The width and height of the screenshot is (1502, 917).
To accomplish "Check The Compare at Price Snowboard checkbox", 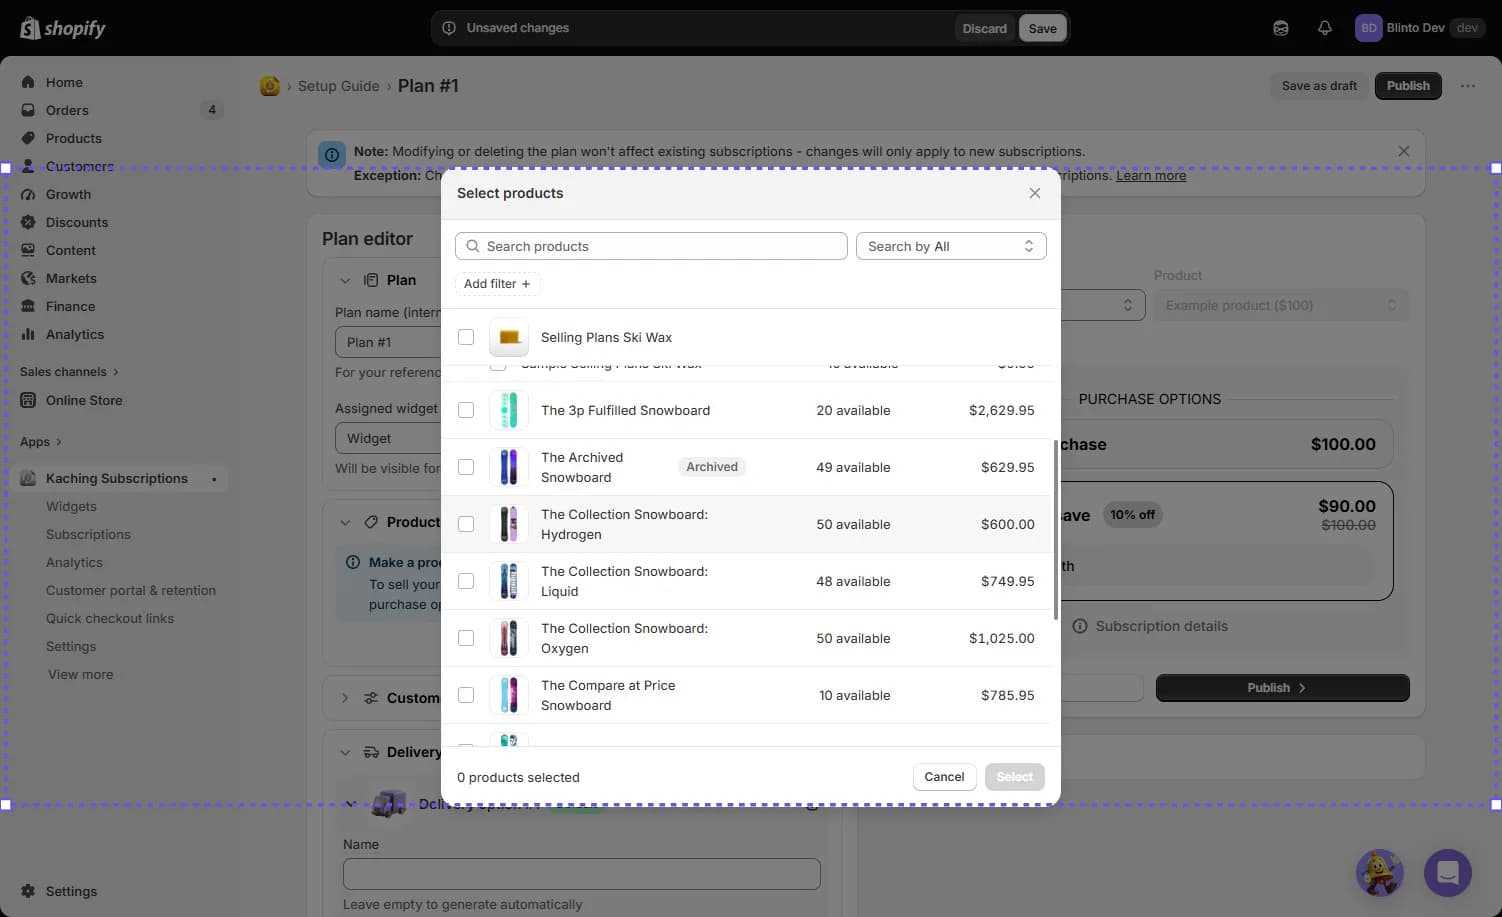I will coord(466,695).
